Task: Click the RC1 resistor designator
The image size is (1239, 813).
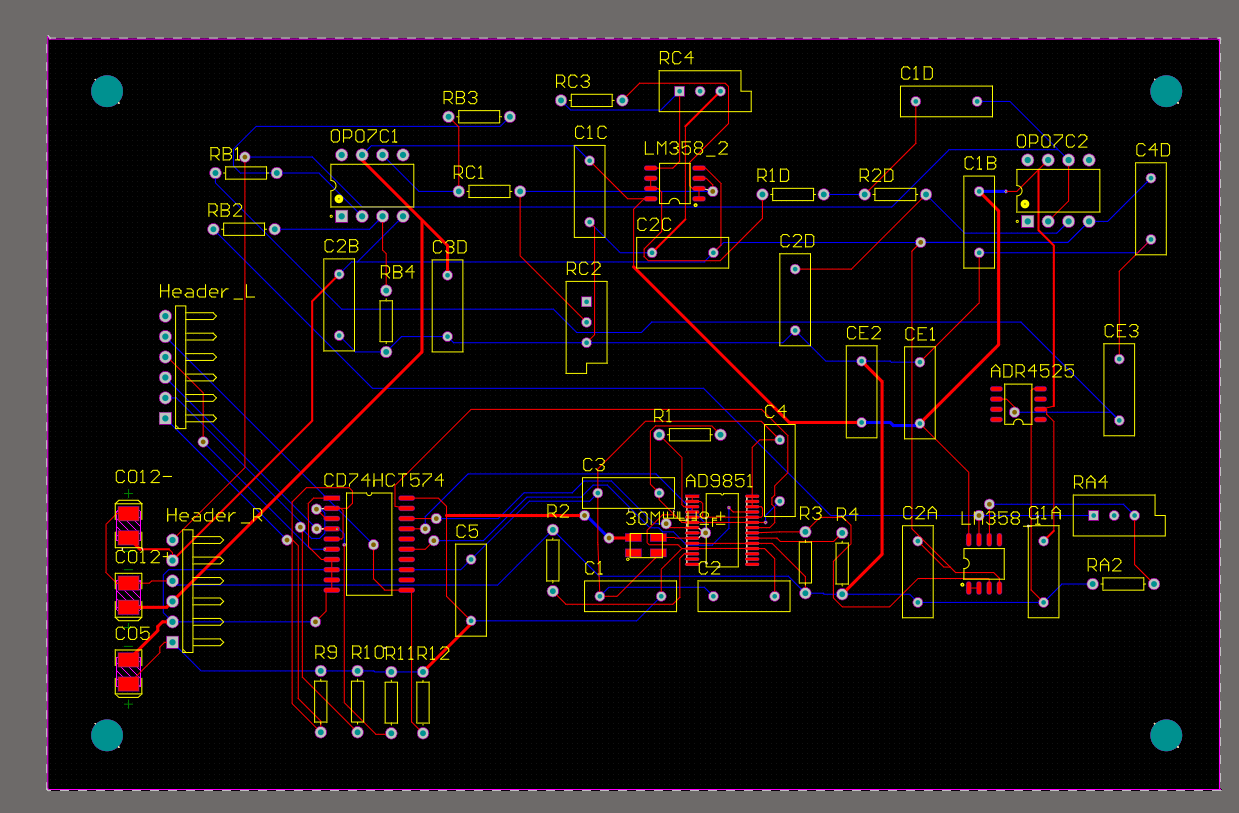Action: 469,172
